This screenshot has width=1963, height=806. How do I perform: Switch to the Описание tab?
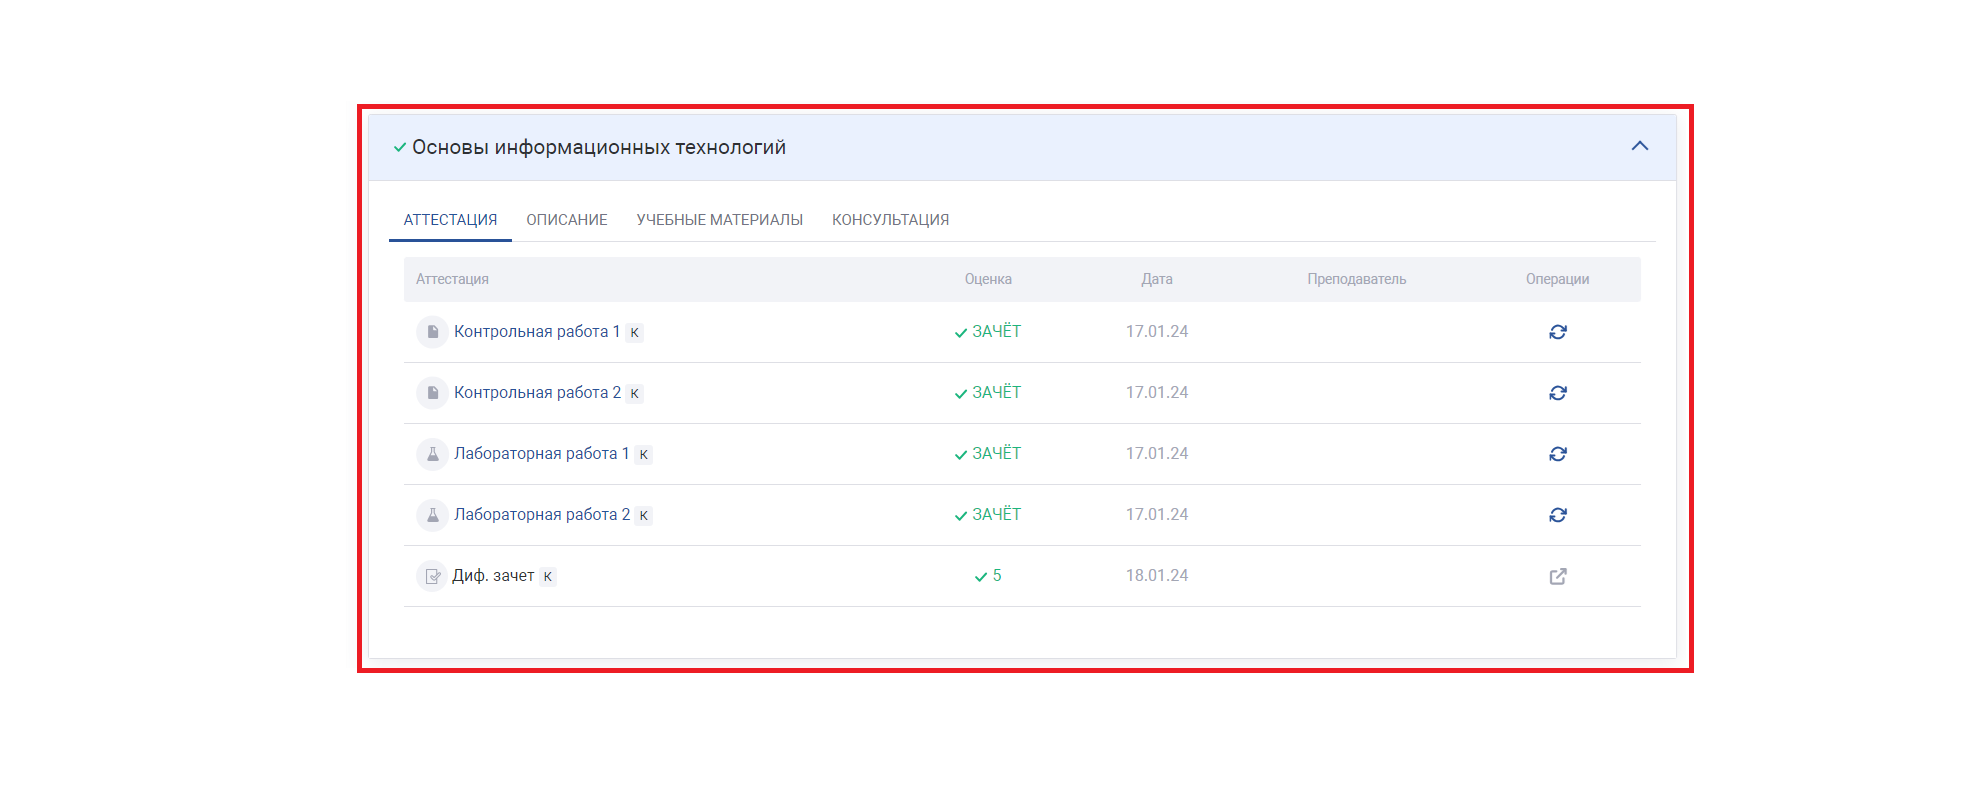(566, 220)
